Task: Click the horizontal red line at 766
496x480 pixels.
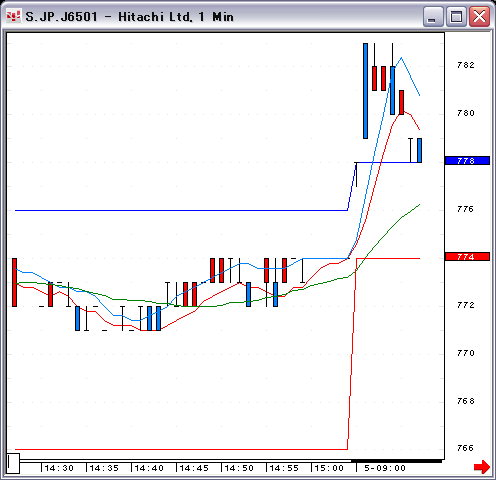Action: pyautogui.click(x=181, y=449)
